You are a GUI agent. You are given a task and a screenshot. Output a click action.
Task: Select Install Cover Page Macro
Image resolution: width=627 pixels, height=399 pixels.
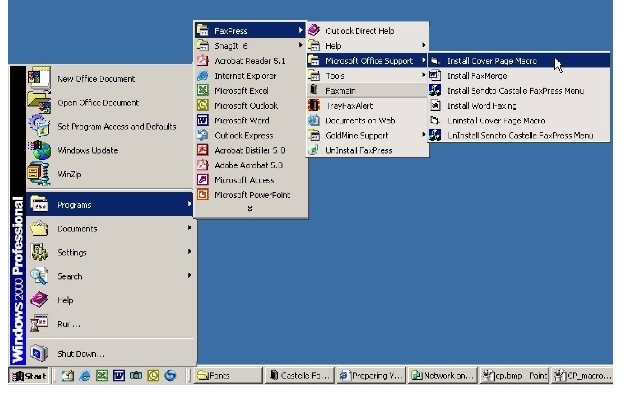(x=519, y=61)
